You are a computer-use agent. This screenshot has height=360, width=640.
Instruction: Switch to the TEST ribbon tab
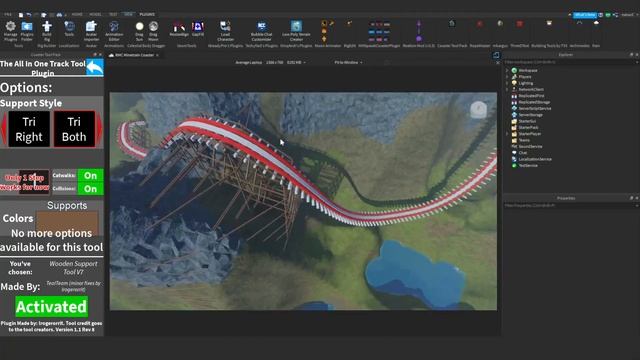coord(113,14)
